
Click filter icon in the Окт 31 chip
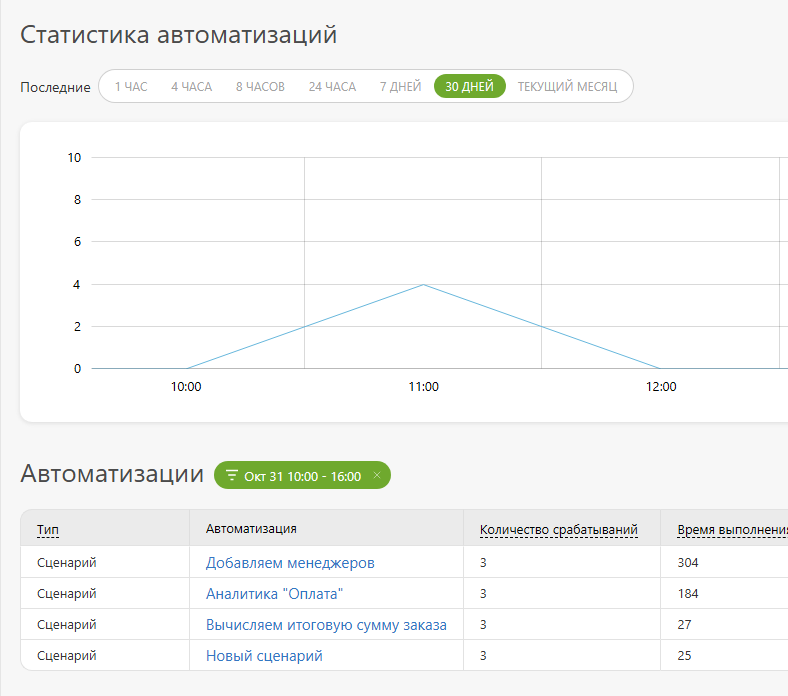pos(232,475)
